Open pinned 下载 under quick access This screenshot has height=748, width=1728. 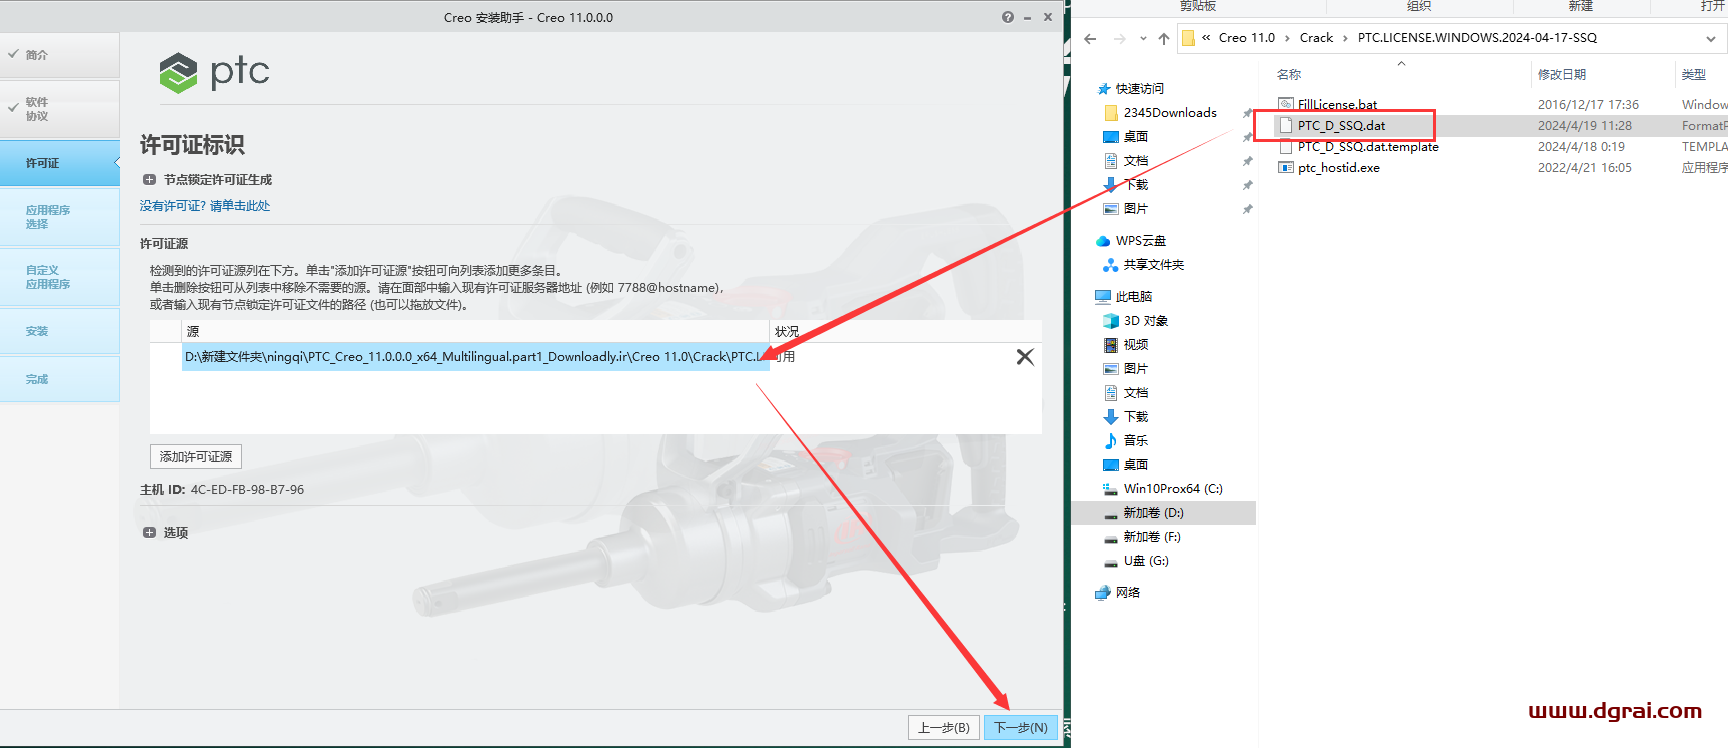point(1135,185)
